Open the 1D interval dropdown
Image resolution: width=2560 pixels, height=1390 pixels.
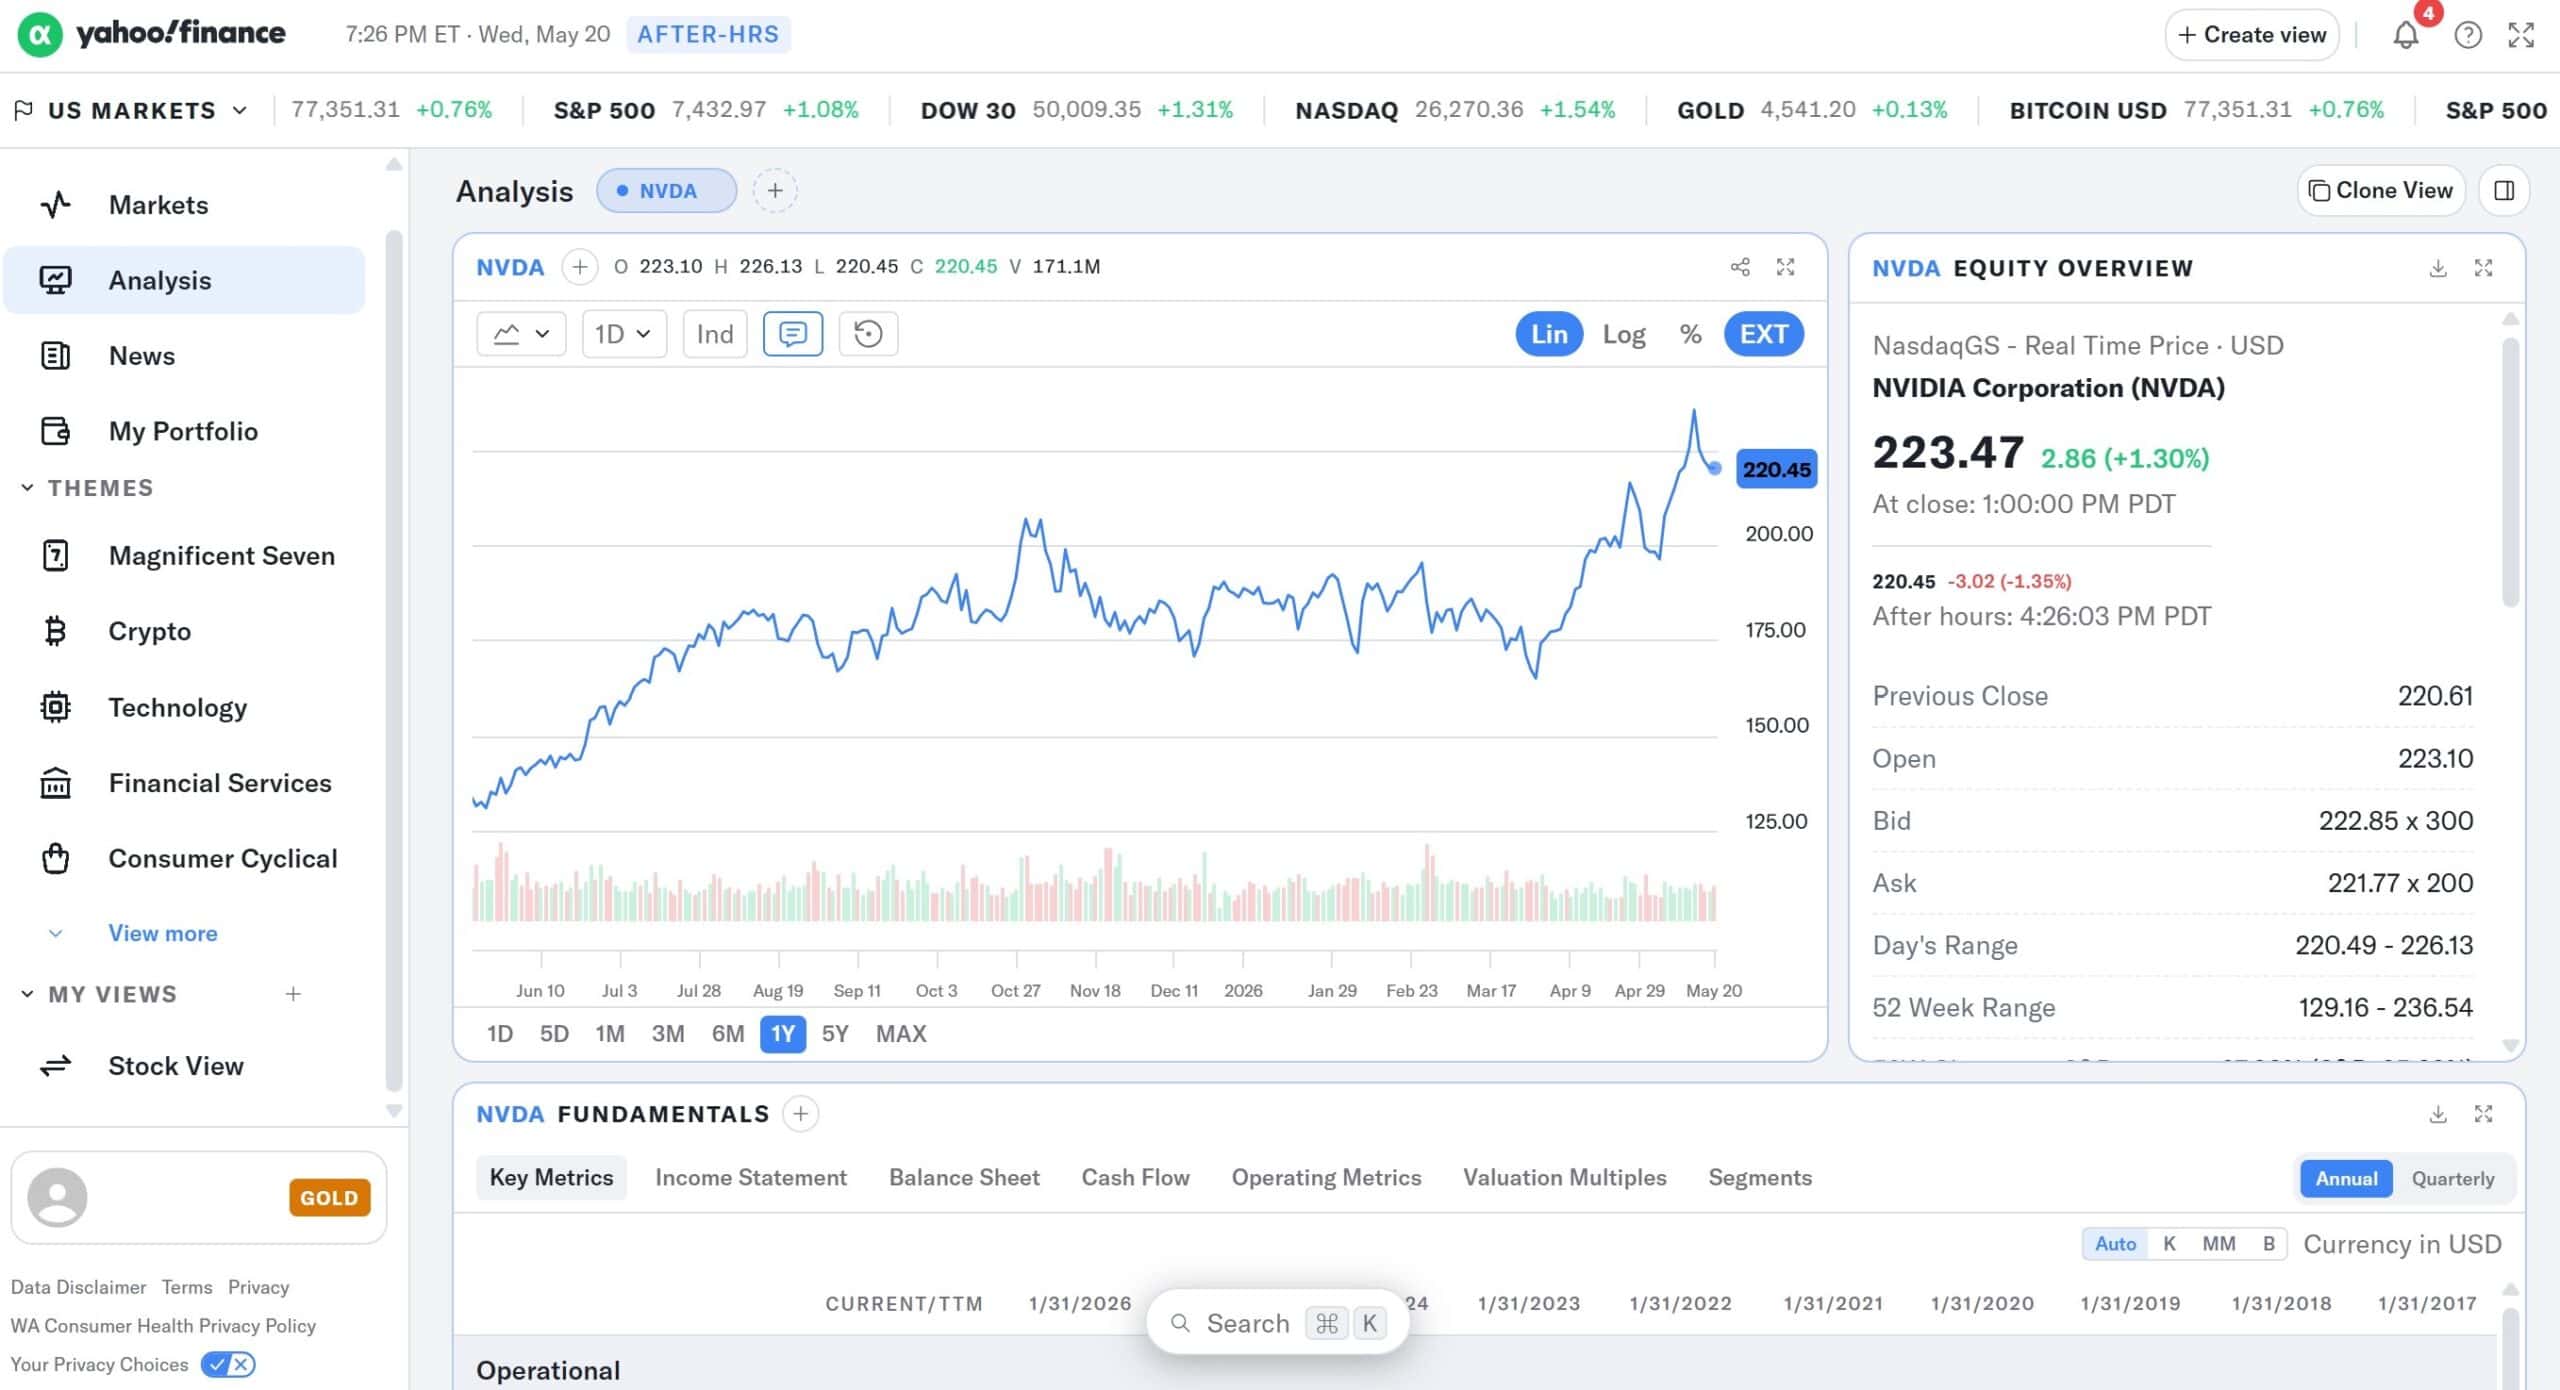pos(623,333)
